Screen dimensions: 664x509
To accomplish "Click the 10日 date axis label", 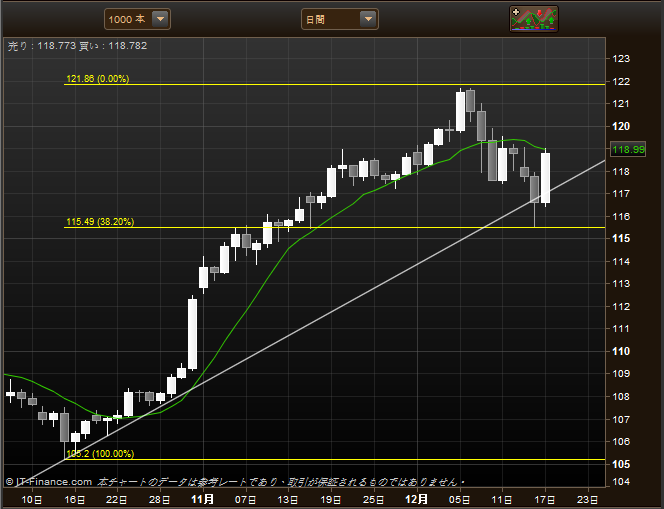I will click(x=31, y=500).
